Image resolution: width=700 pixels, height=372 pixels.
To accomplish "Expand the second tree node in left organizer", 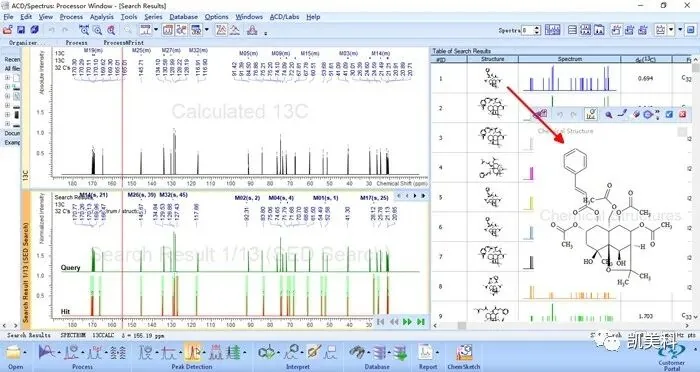I will pyautogui.click(x=7, y=87).
